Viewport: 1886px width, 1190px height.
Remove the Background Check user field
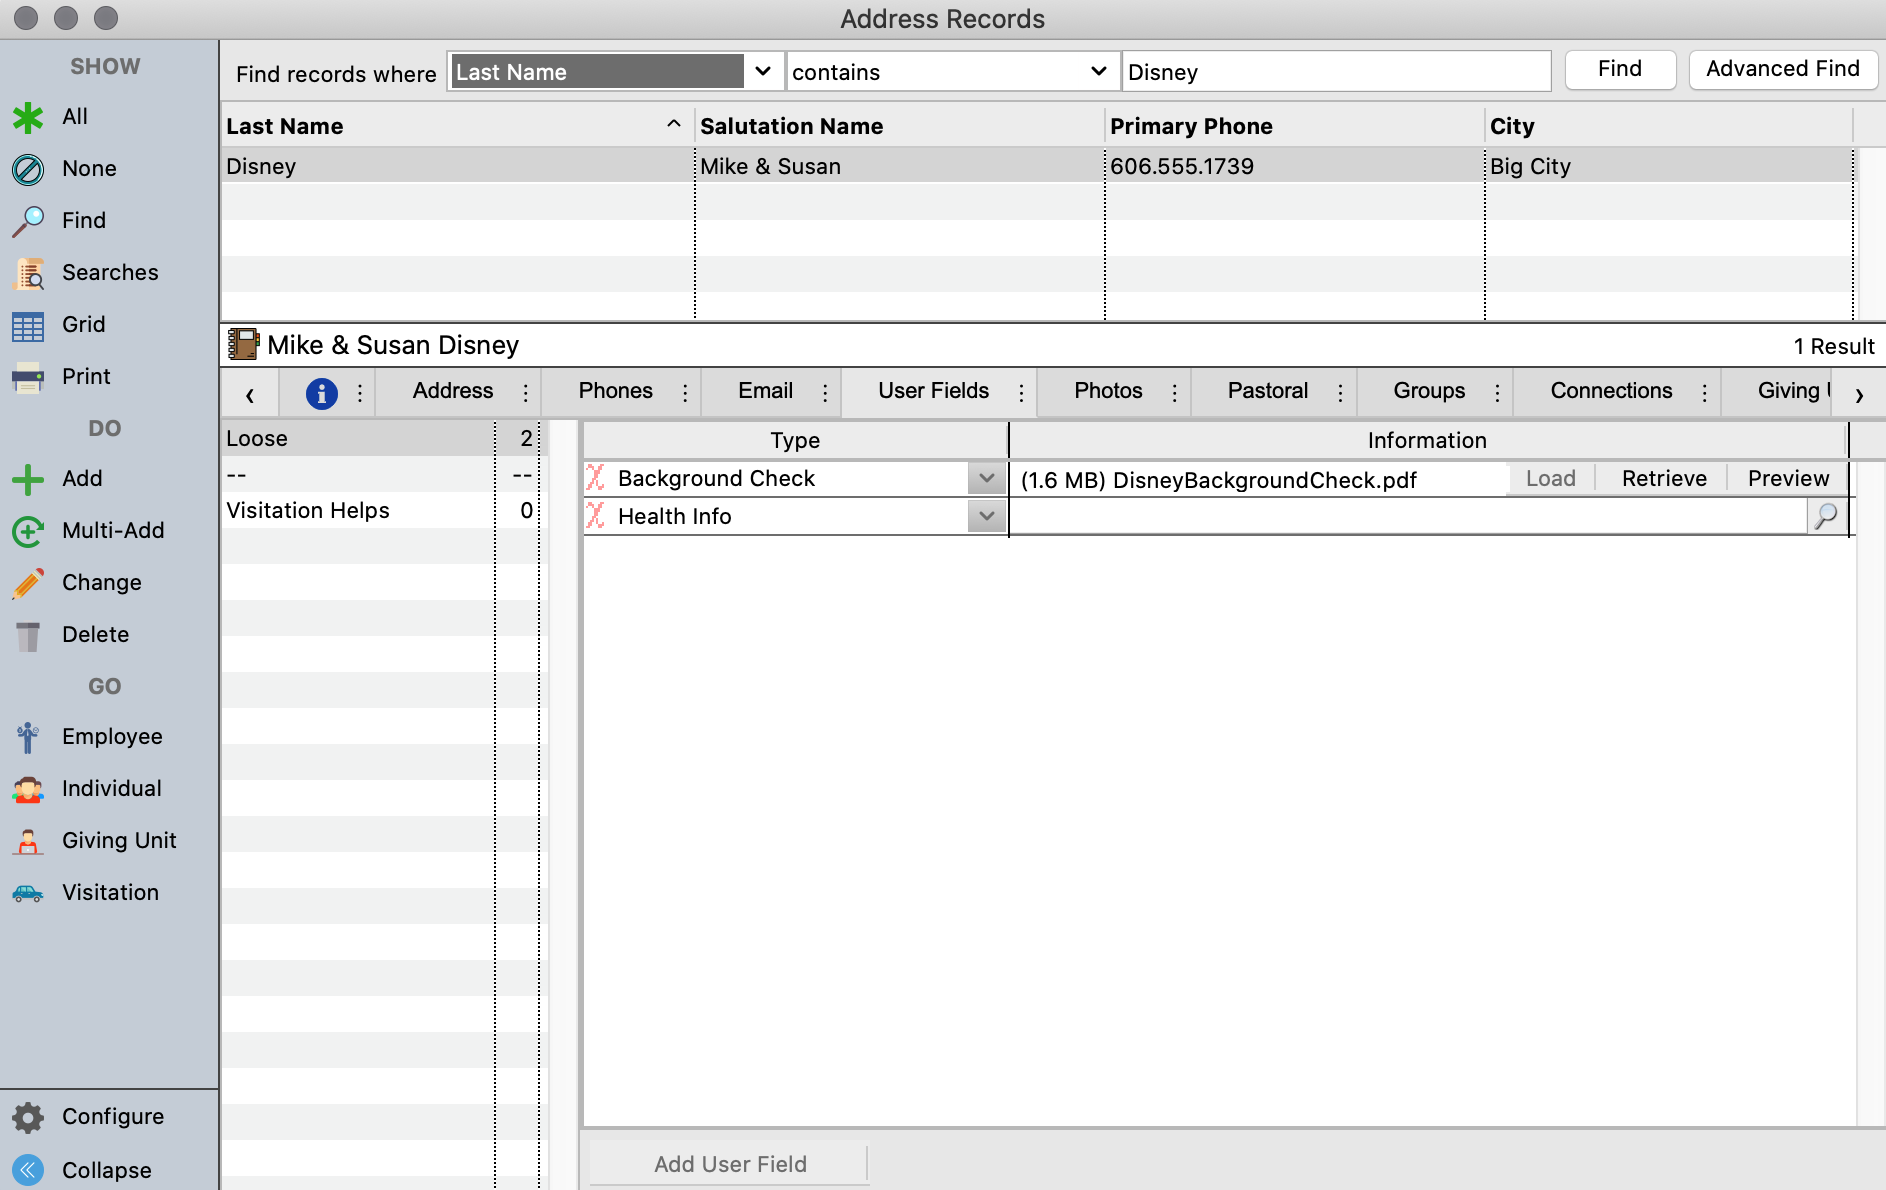[x=596, y=478]
